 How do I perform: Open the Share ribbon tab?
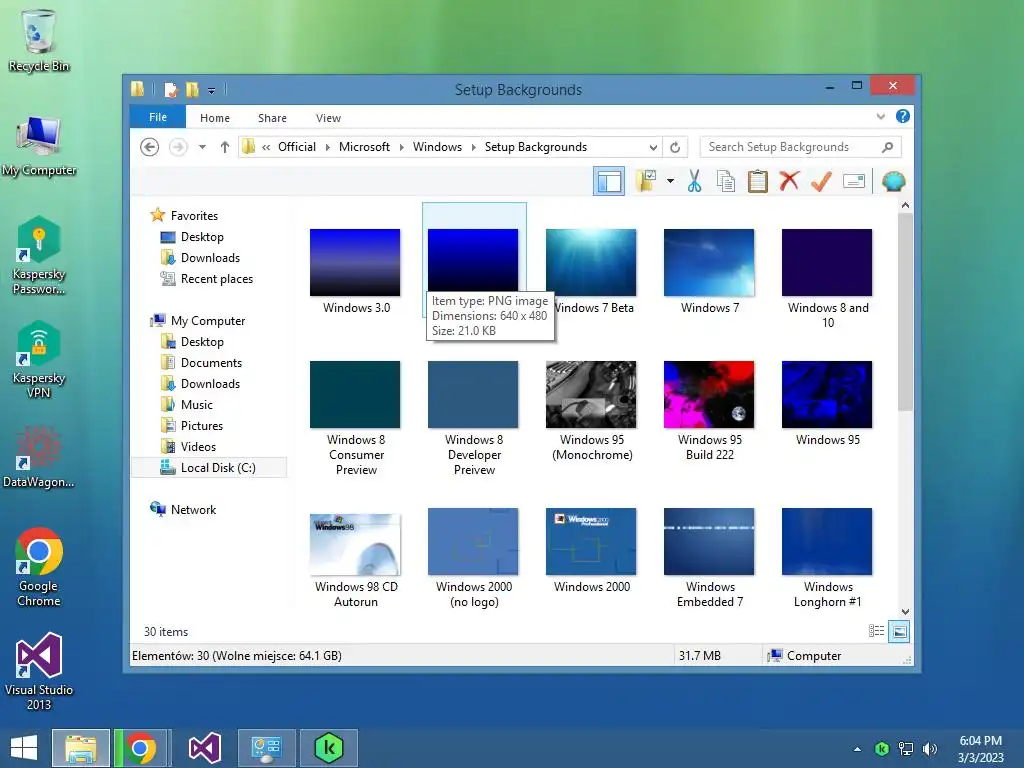click(272, 118)
